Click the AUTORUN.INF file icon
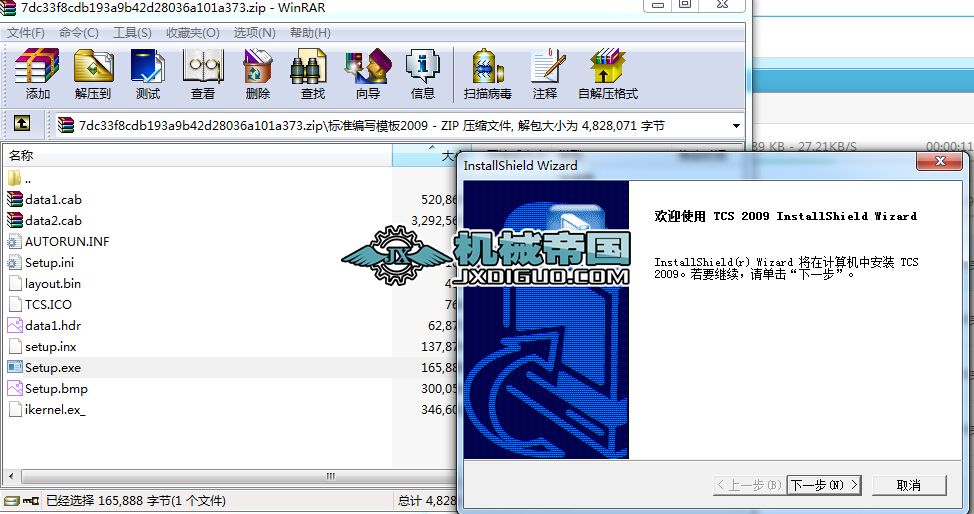The height and width of the screenshot is (514, 974). point(15,242)
